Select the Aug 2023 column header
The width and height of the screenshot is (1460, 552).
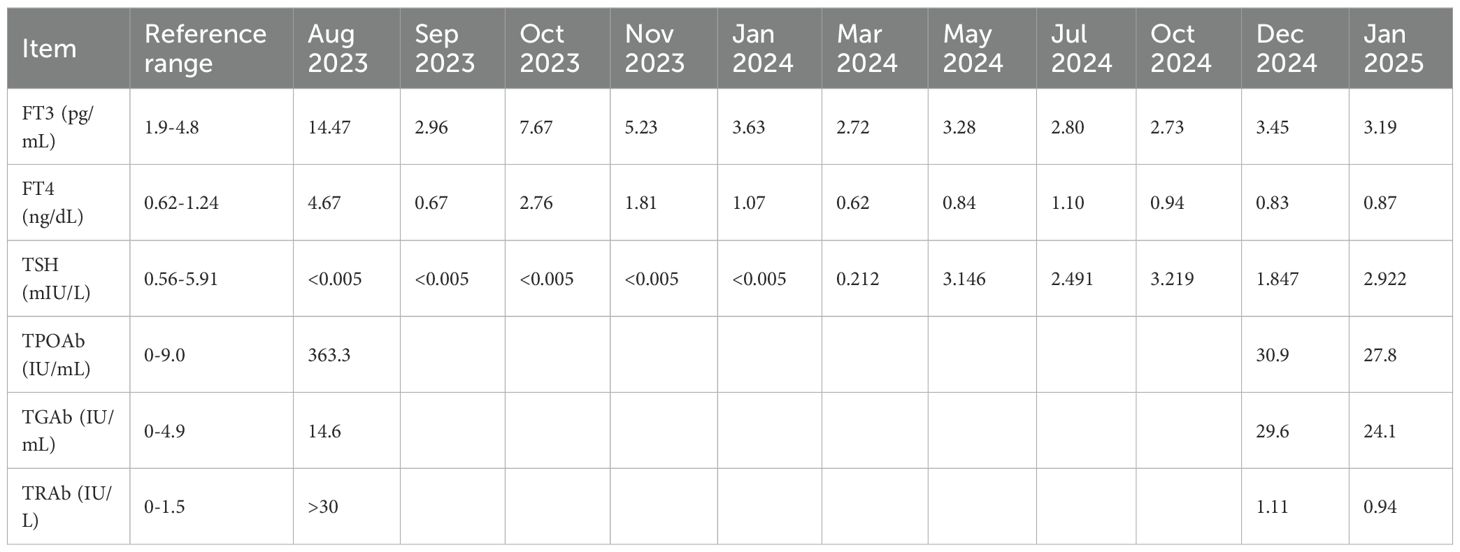(x=338, y=48)
